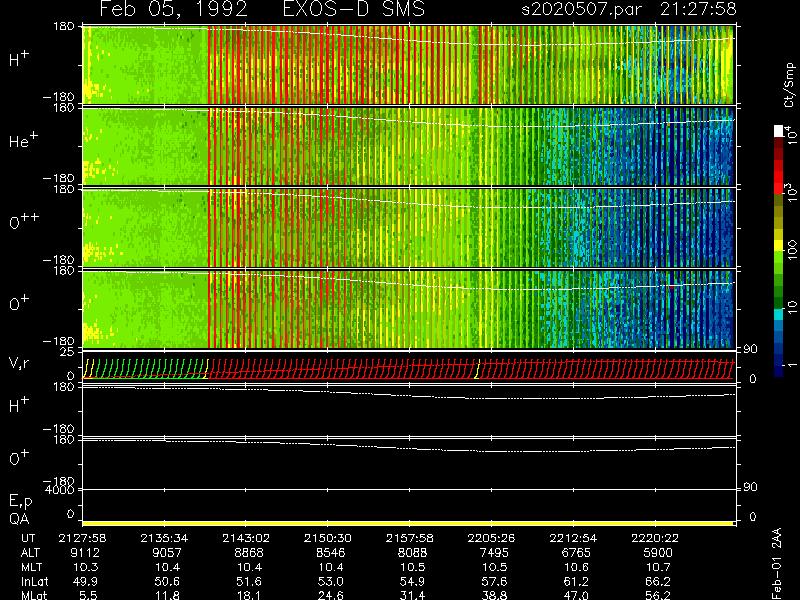Screen dimensions: 800x600
Task: Click the V,r velocity trace strip
Action: [x=408, y=368]
